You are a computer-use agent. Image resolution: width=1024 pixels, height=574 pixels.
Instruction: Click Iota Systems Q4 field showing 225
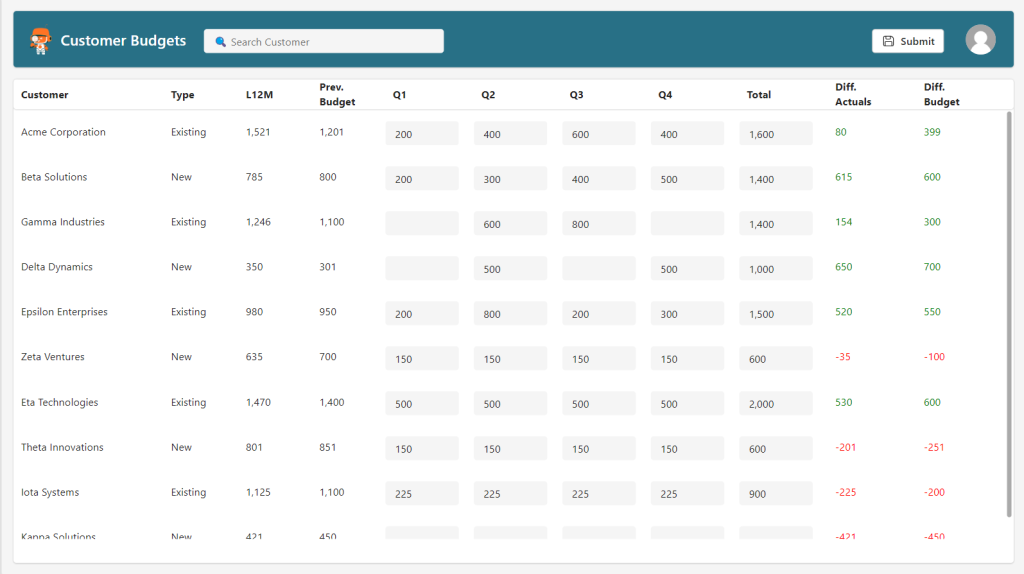coord(687,494)
